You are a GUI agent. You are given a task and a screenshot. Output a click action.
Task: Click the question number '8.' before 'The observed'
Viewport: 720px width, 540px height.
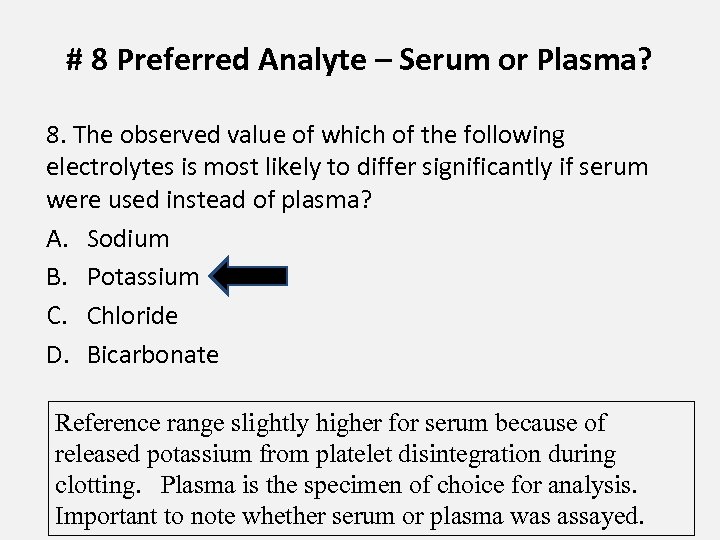55,135
